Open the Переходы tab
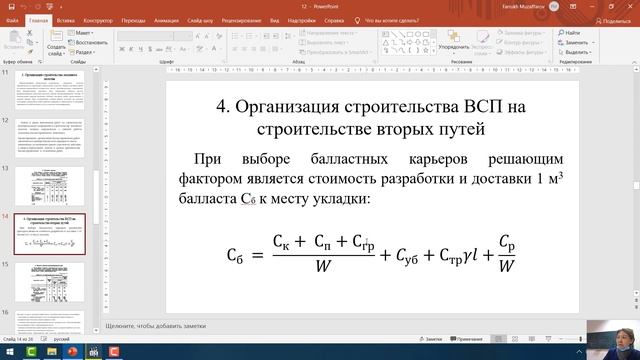This screenshot has width=640, height=360. click(x=133, y=20)
